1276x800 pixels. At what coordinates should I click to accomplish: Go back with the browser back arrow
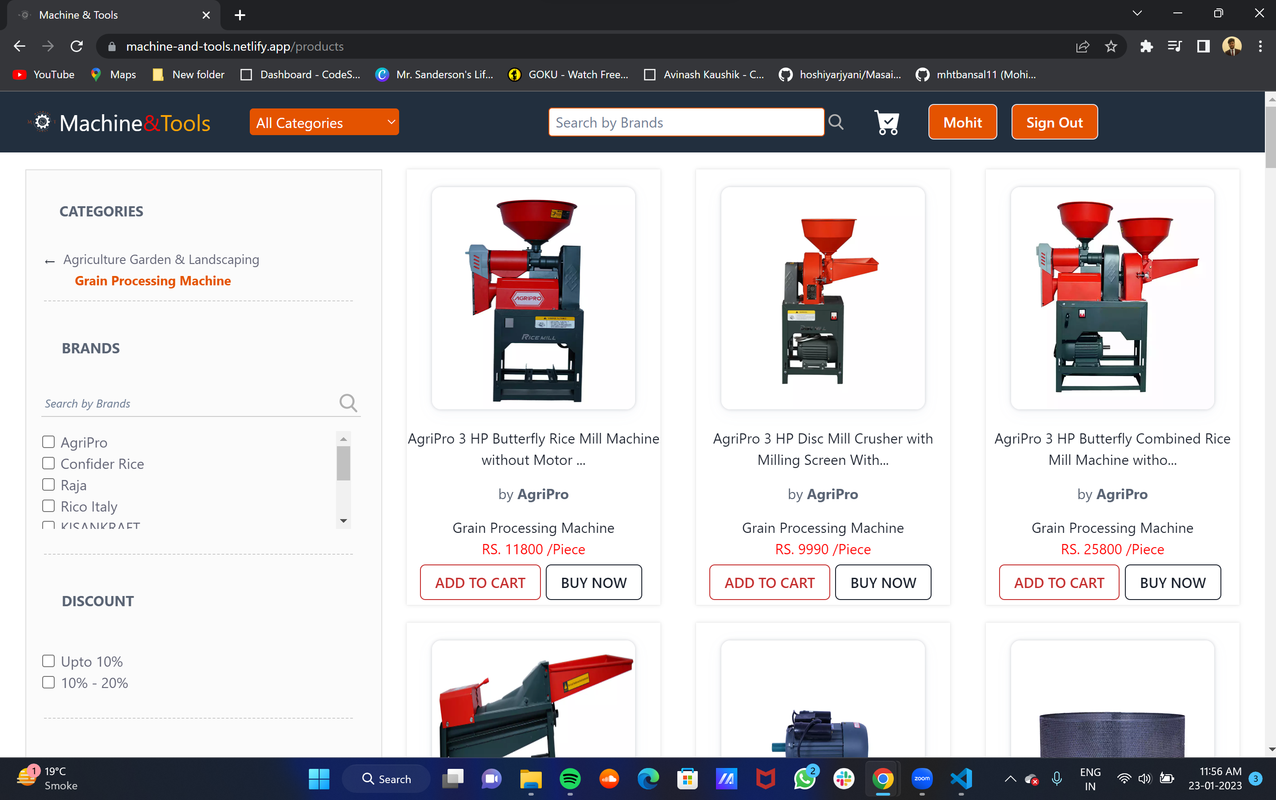click(19, 46)
